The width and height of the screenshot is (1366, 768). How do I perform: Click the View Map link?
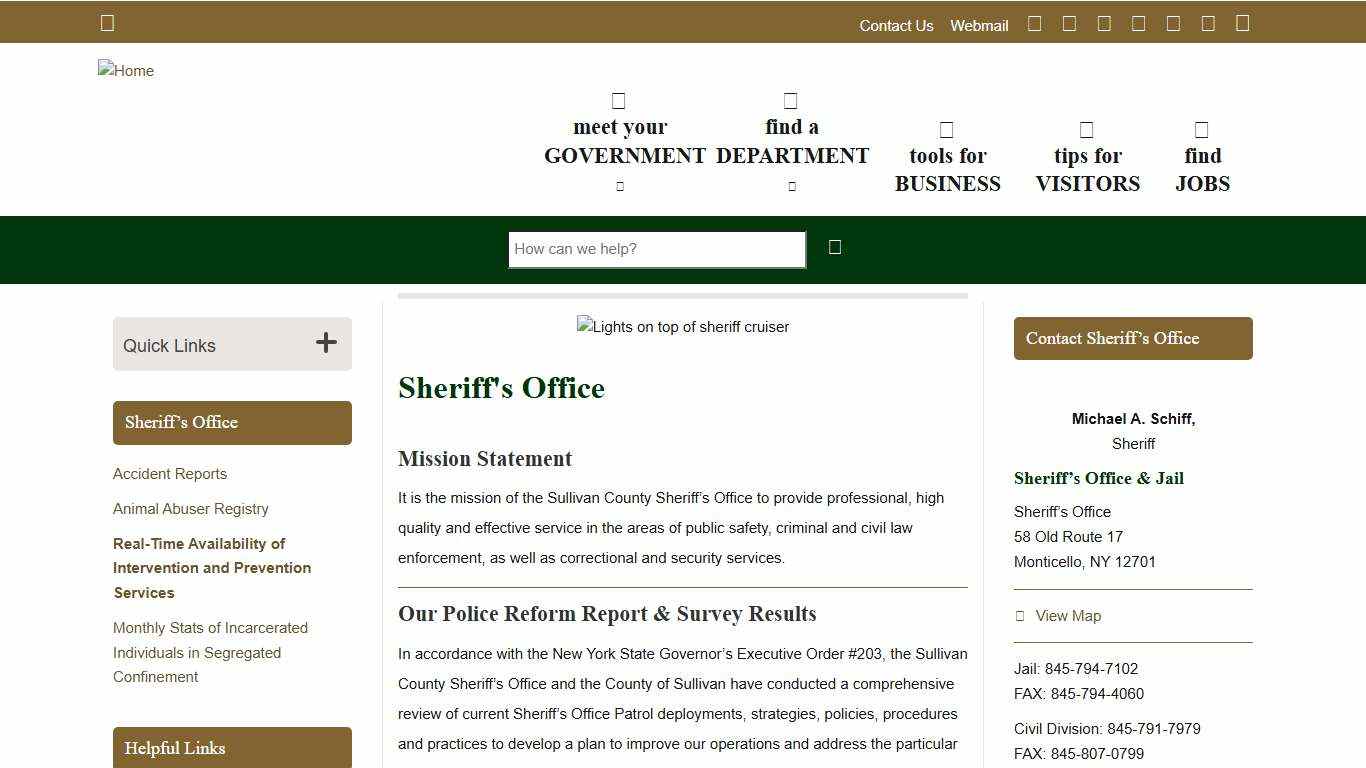click(x=1068, y=615)
